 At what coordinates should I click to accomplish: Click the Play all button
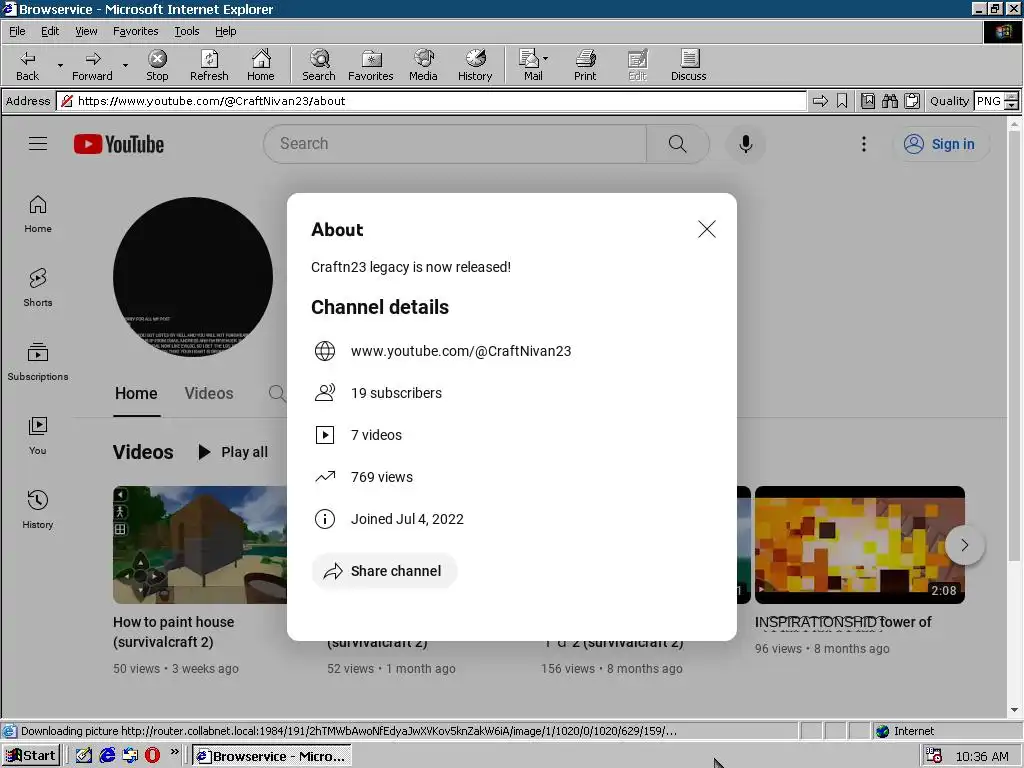233,452
